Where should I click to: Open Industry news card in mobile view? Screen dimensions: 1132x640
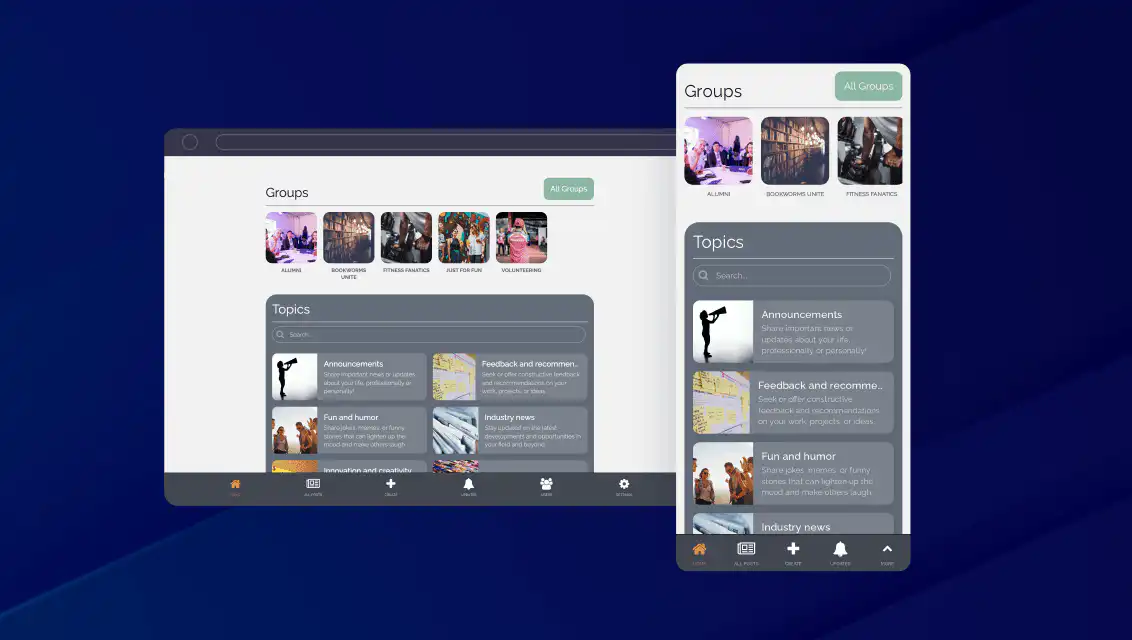793,524
